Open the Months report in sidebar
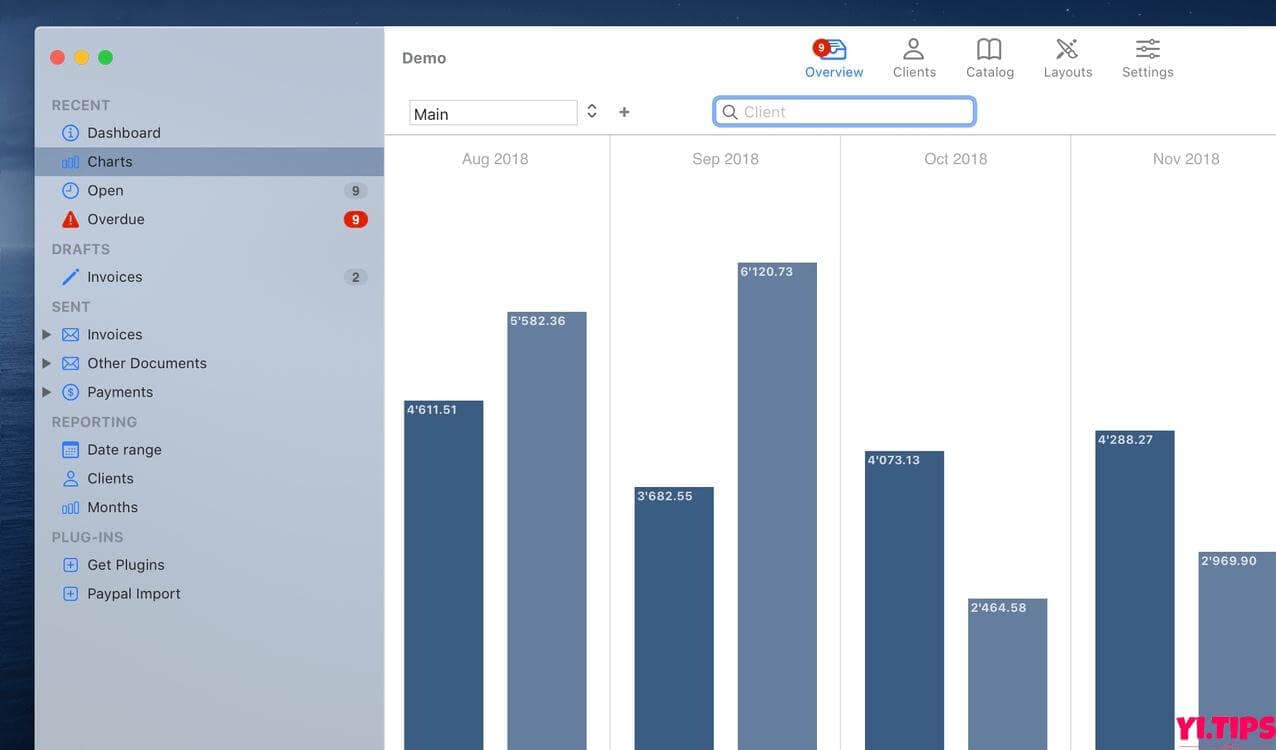1276x750 pixels. pos(112,508)
